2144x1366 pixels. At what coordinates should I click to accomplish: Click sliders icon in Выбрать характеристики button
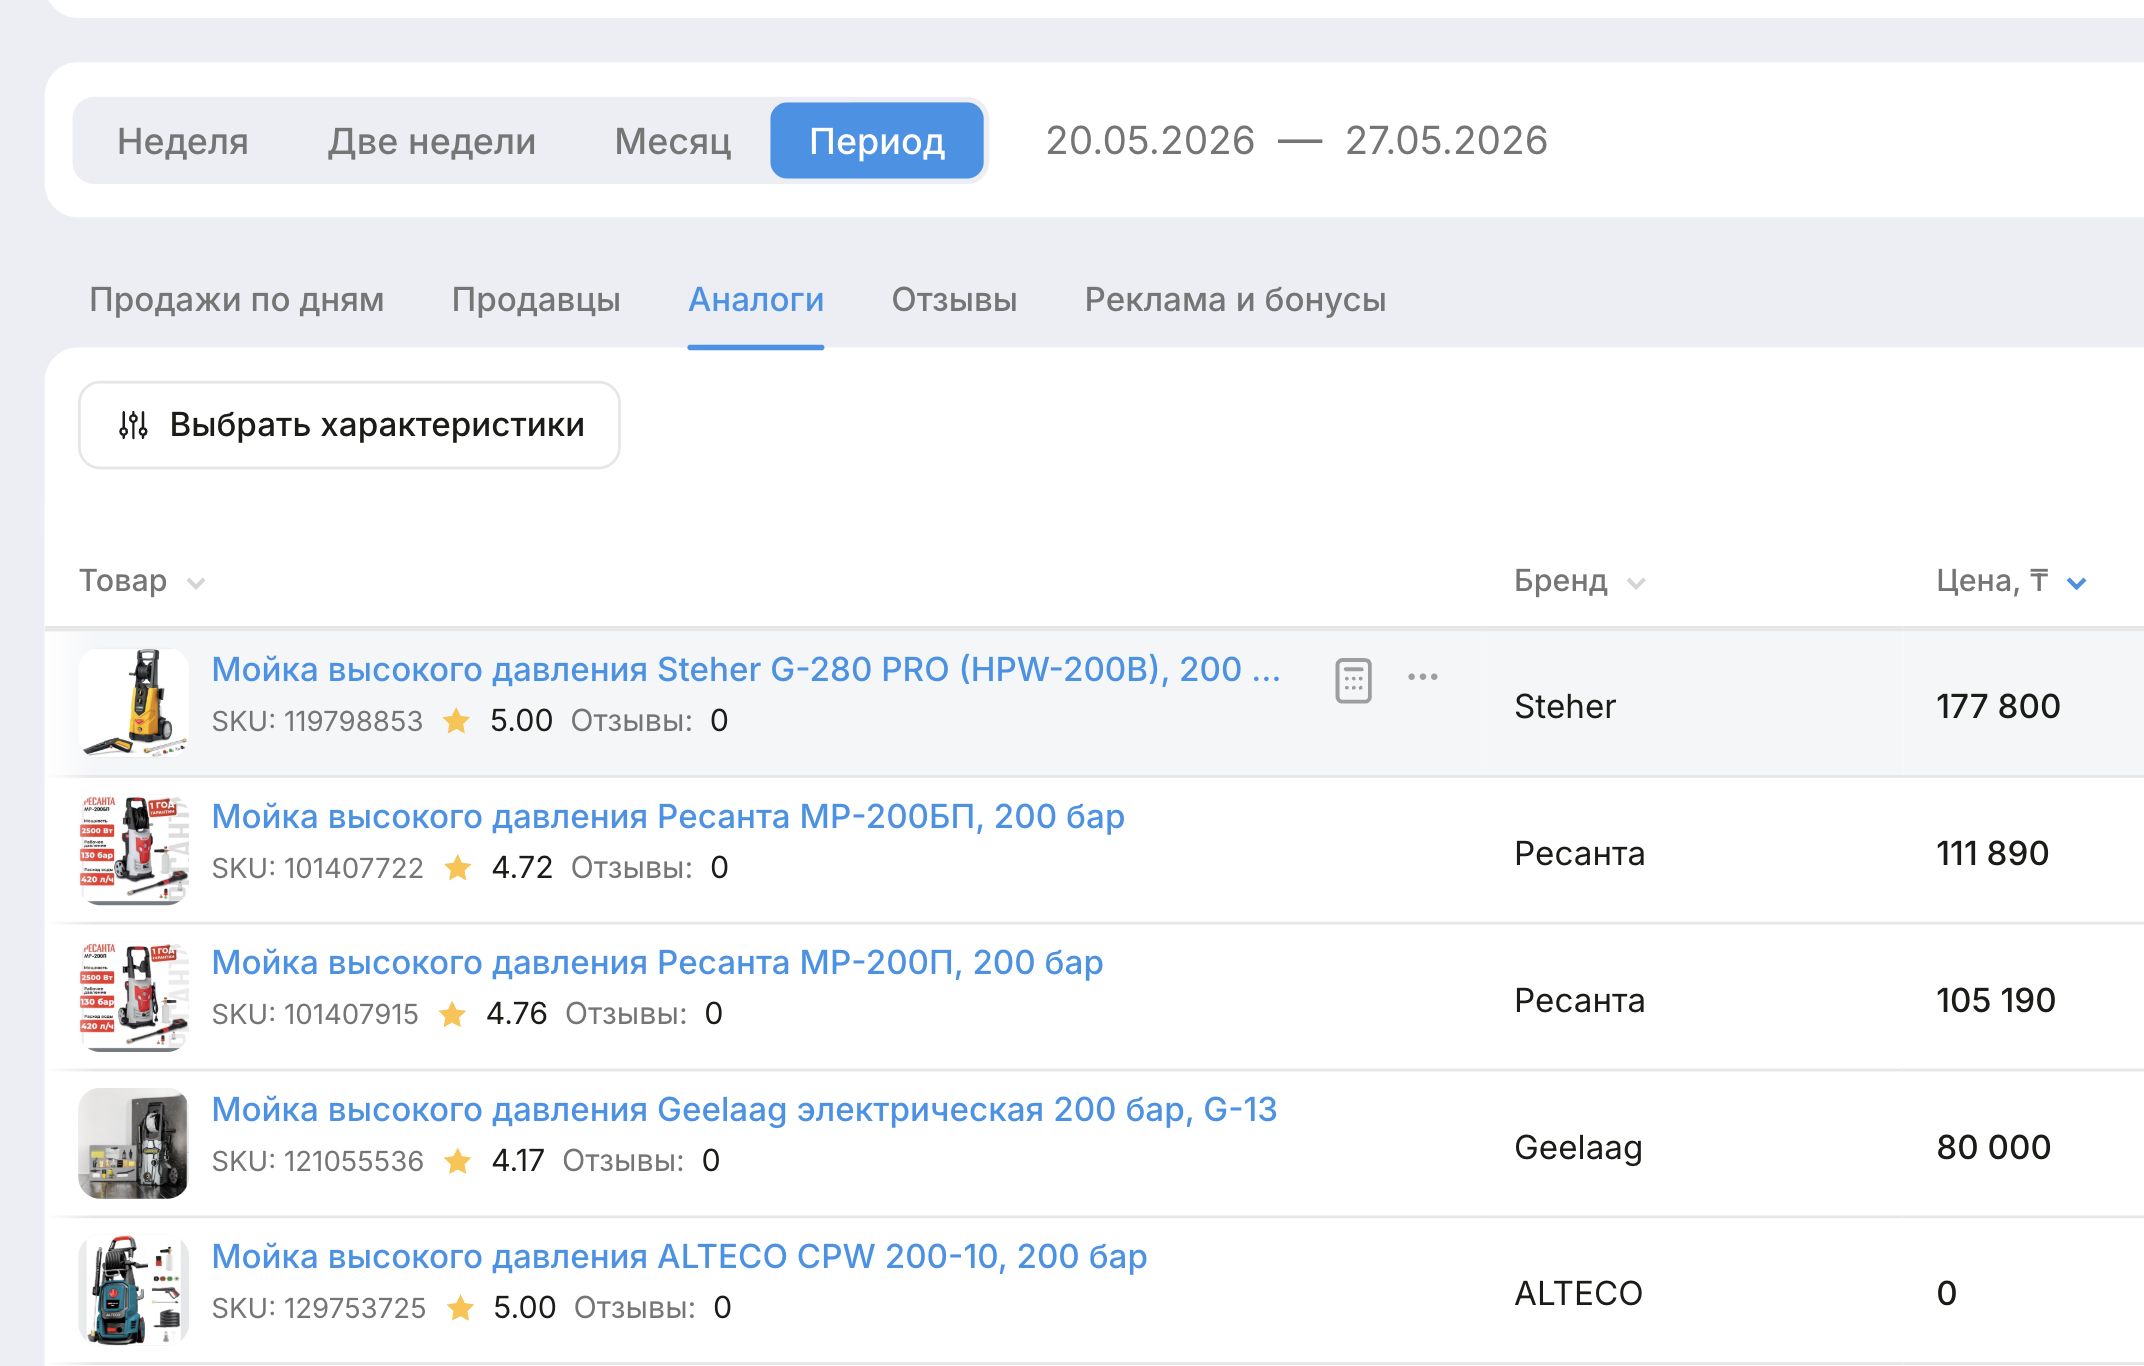(133, 425)
